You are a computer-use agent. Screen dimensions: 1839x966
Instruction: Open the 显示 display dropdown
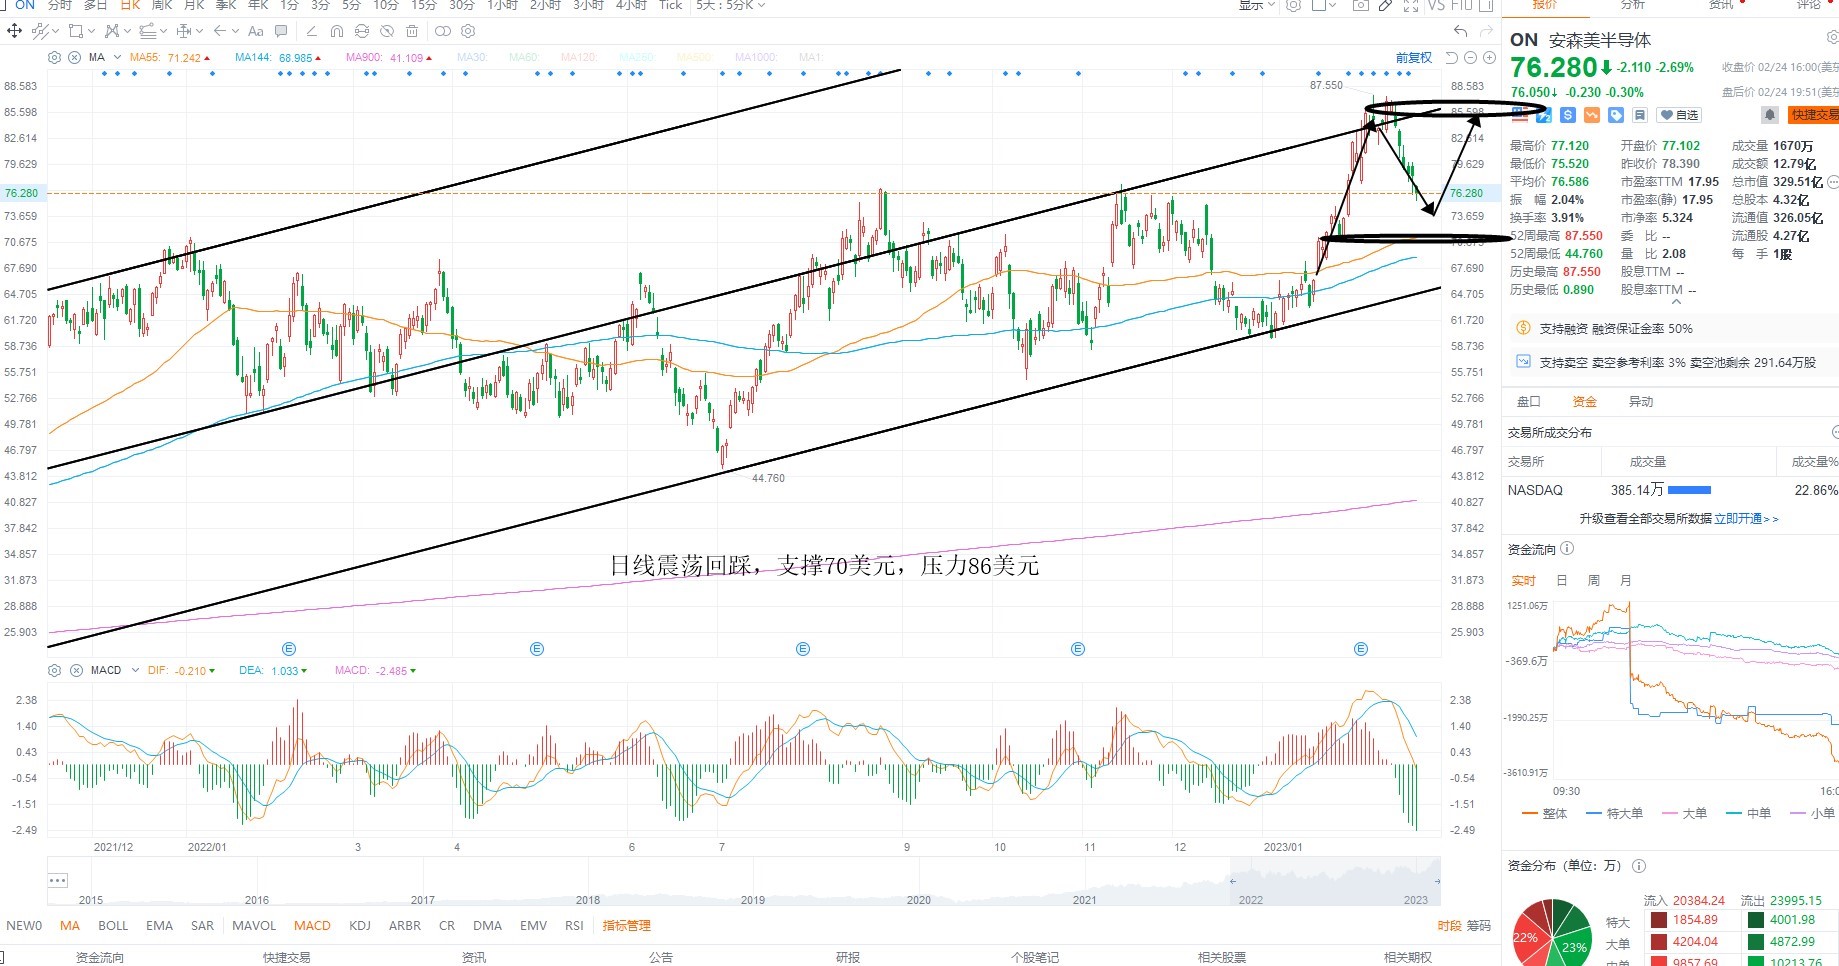pos(1256,5)
